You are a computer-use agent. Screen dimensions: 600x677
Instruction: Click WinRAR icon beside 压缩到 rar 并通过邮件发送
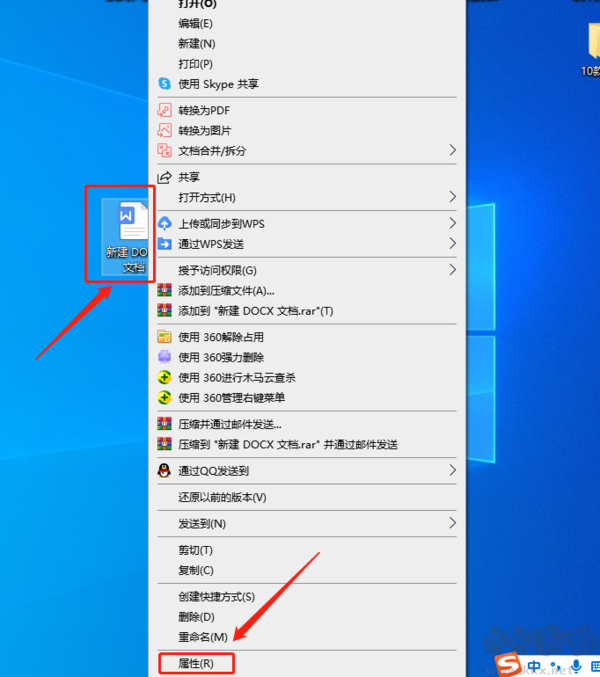[x=164, y=444]
